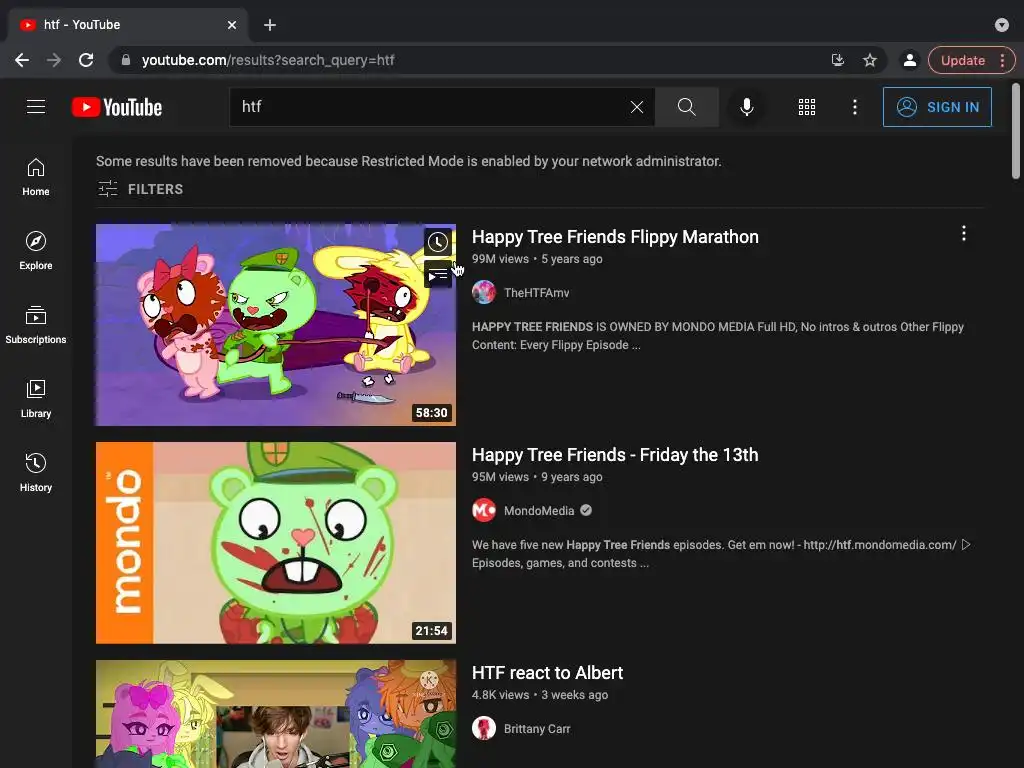Click the page vertical scrollbar

tap(1016, 131)
